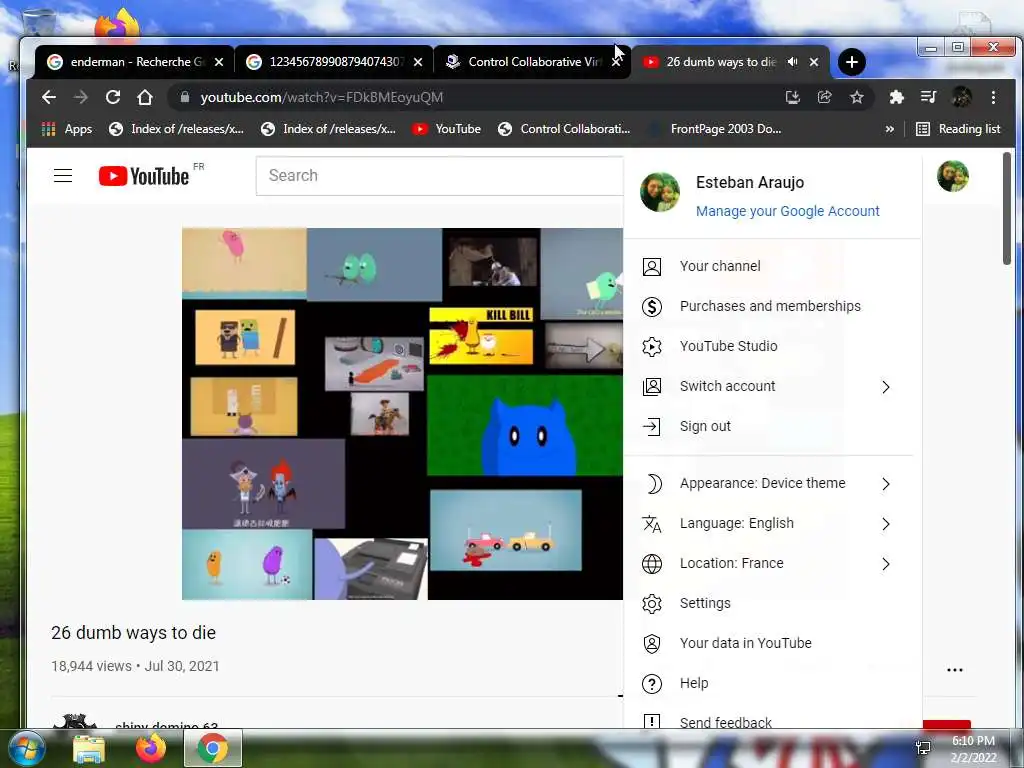The image size is (1024, 768).
Task: Open YouTube Studio from menu
Action: (x=773, y=346)
